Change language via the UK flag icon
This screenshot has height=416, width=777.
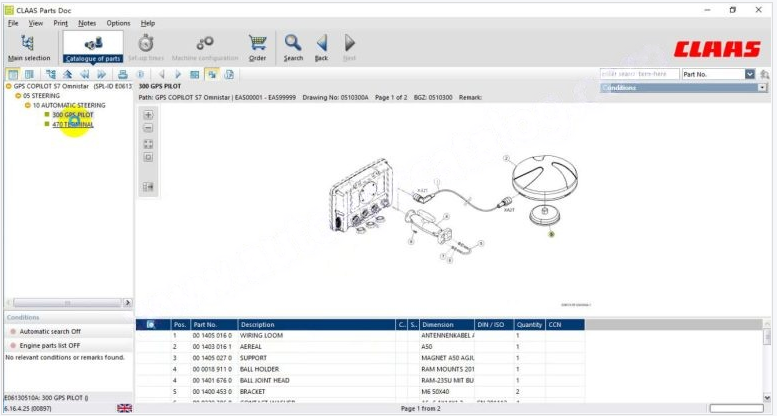[x=124, y=408]
